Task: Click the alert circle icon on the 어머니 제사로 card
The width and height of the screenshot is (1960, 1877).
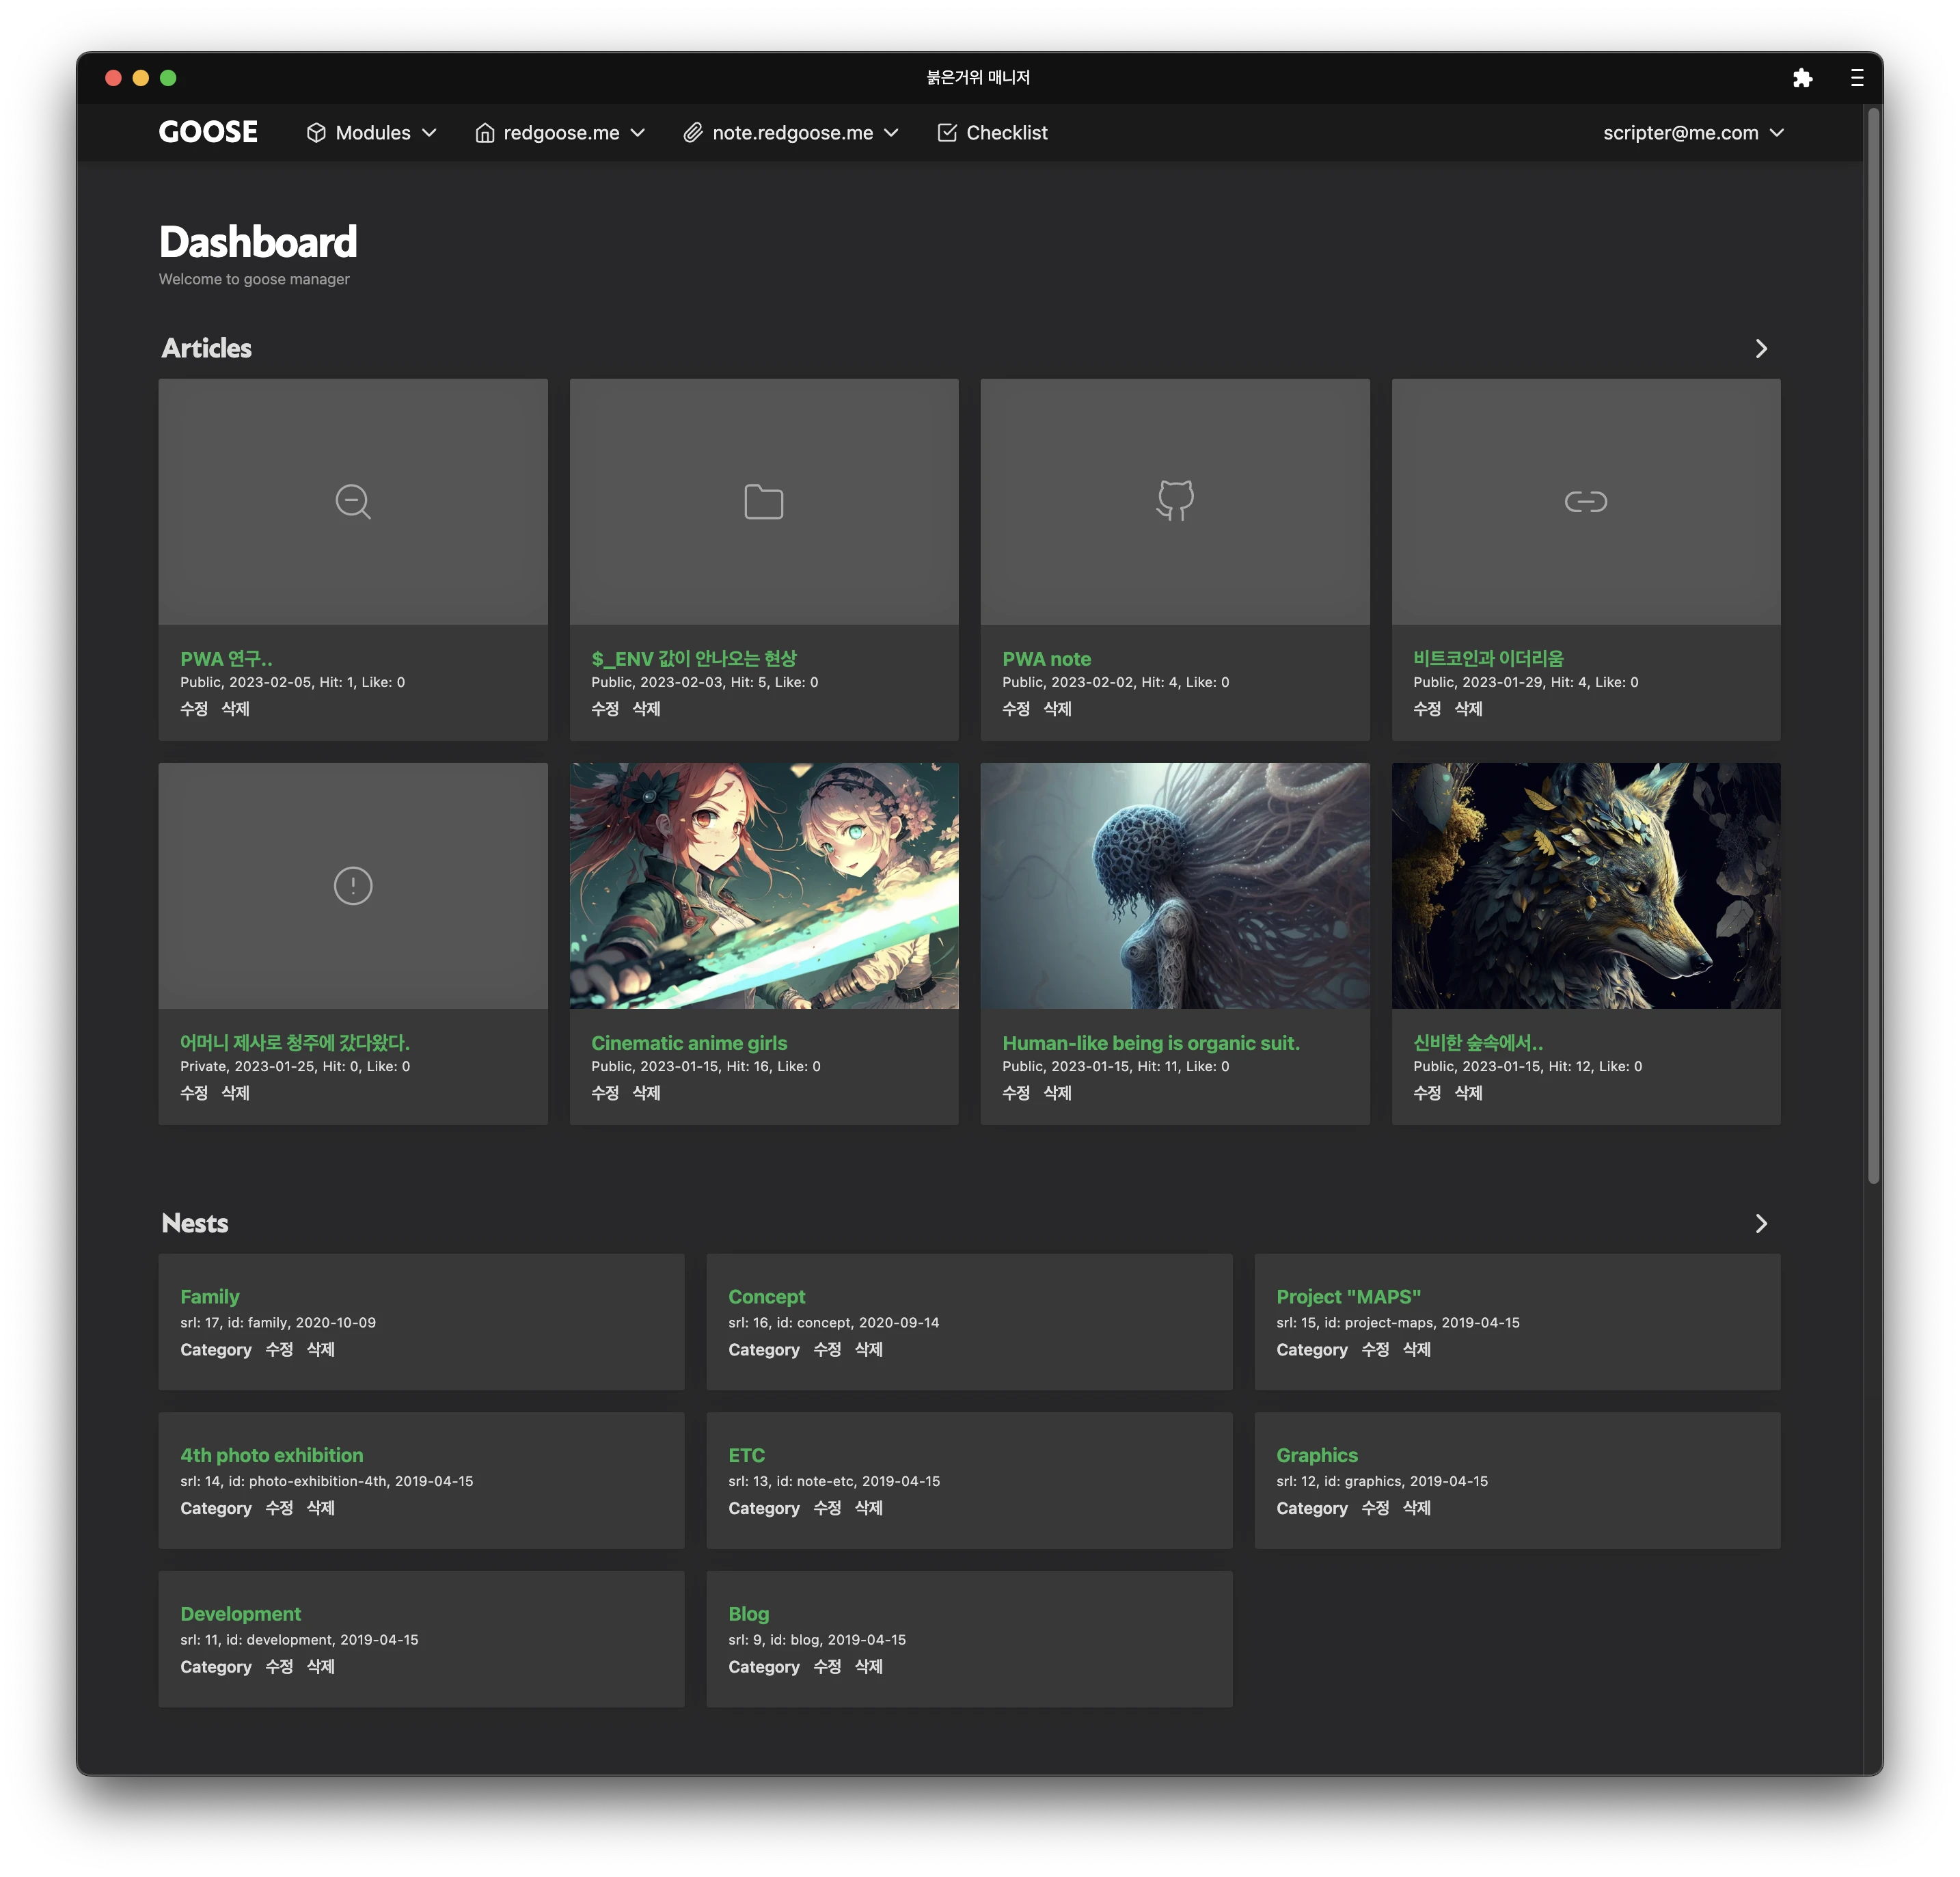Action: [x=353, y=886]
